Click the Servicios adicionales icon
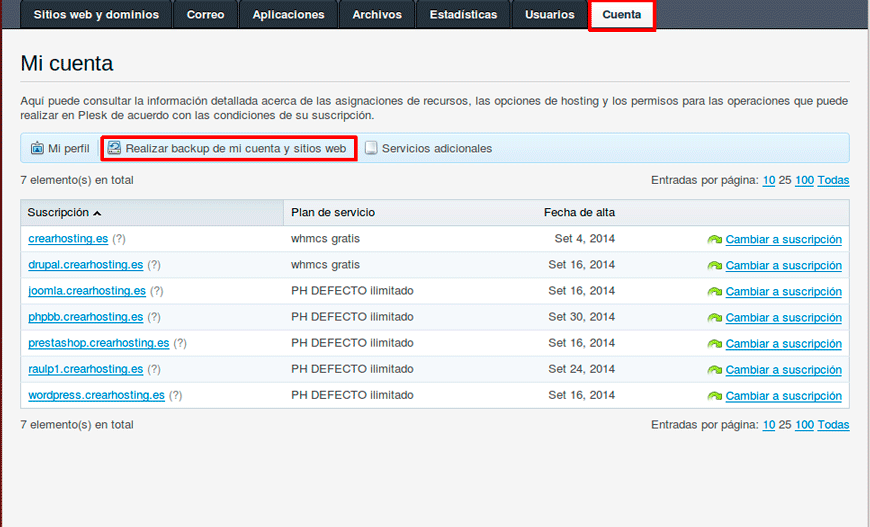The image size is (870, 527). pos(371,148)
